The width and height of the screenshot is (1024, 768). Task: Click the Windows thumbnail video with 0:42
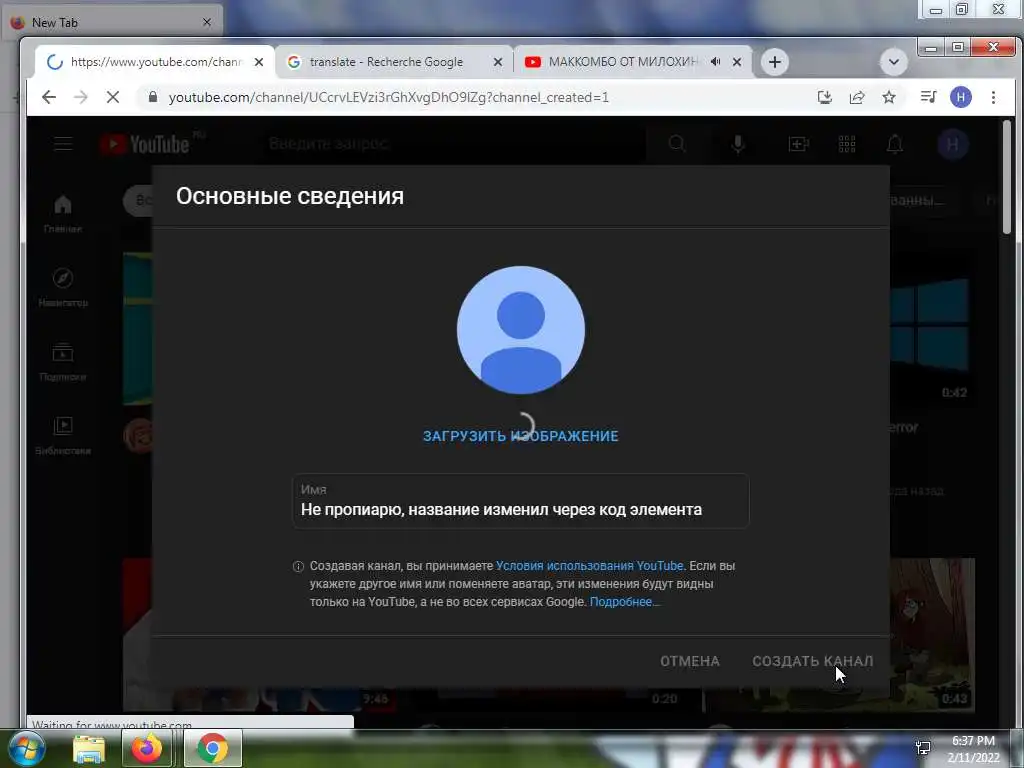[x=932, y=327]
